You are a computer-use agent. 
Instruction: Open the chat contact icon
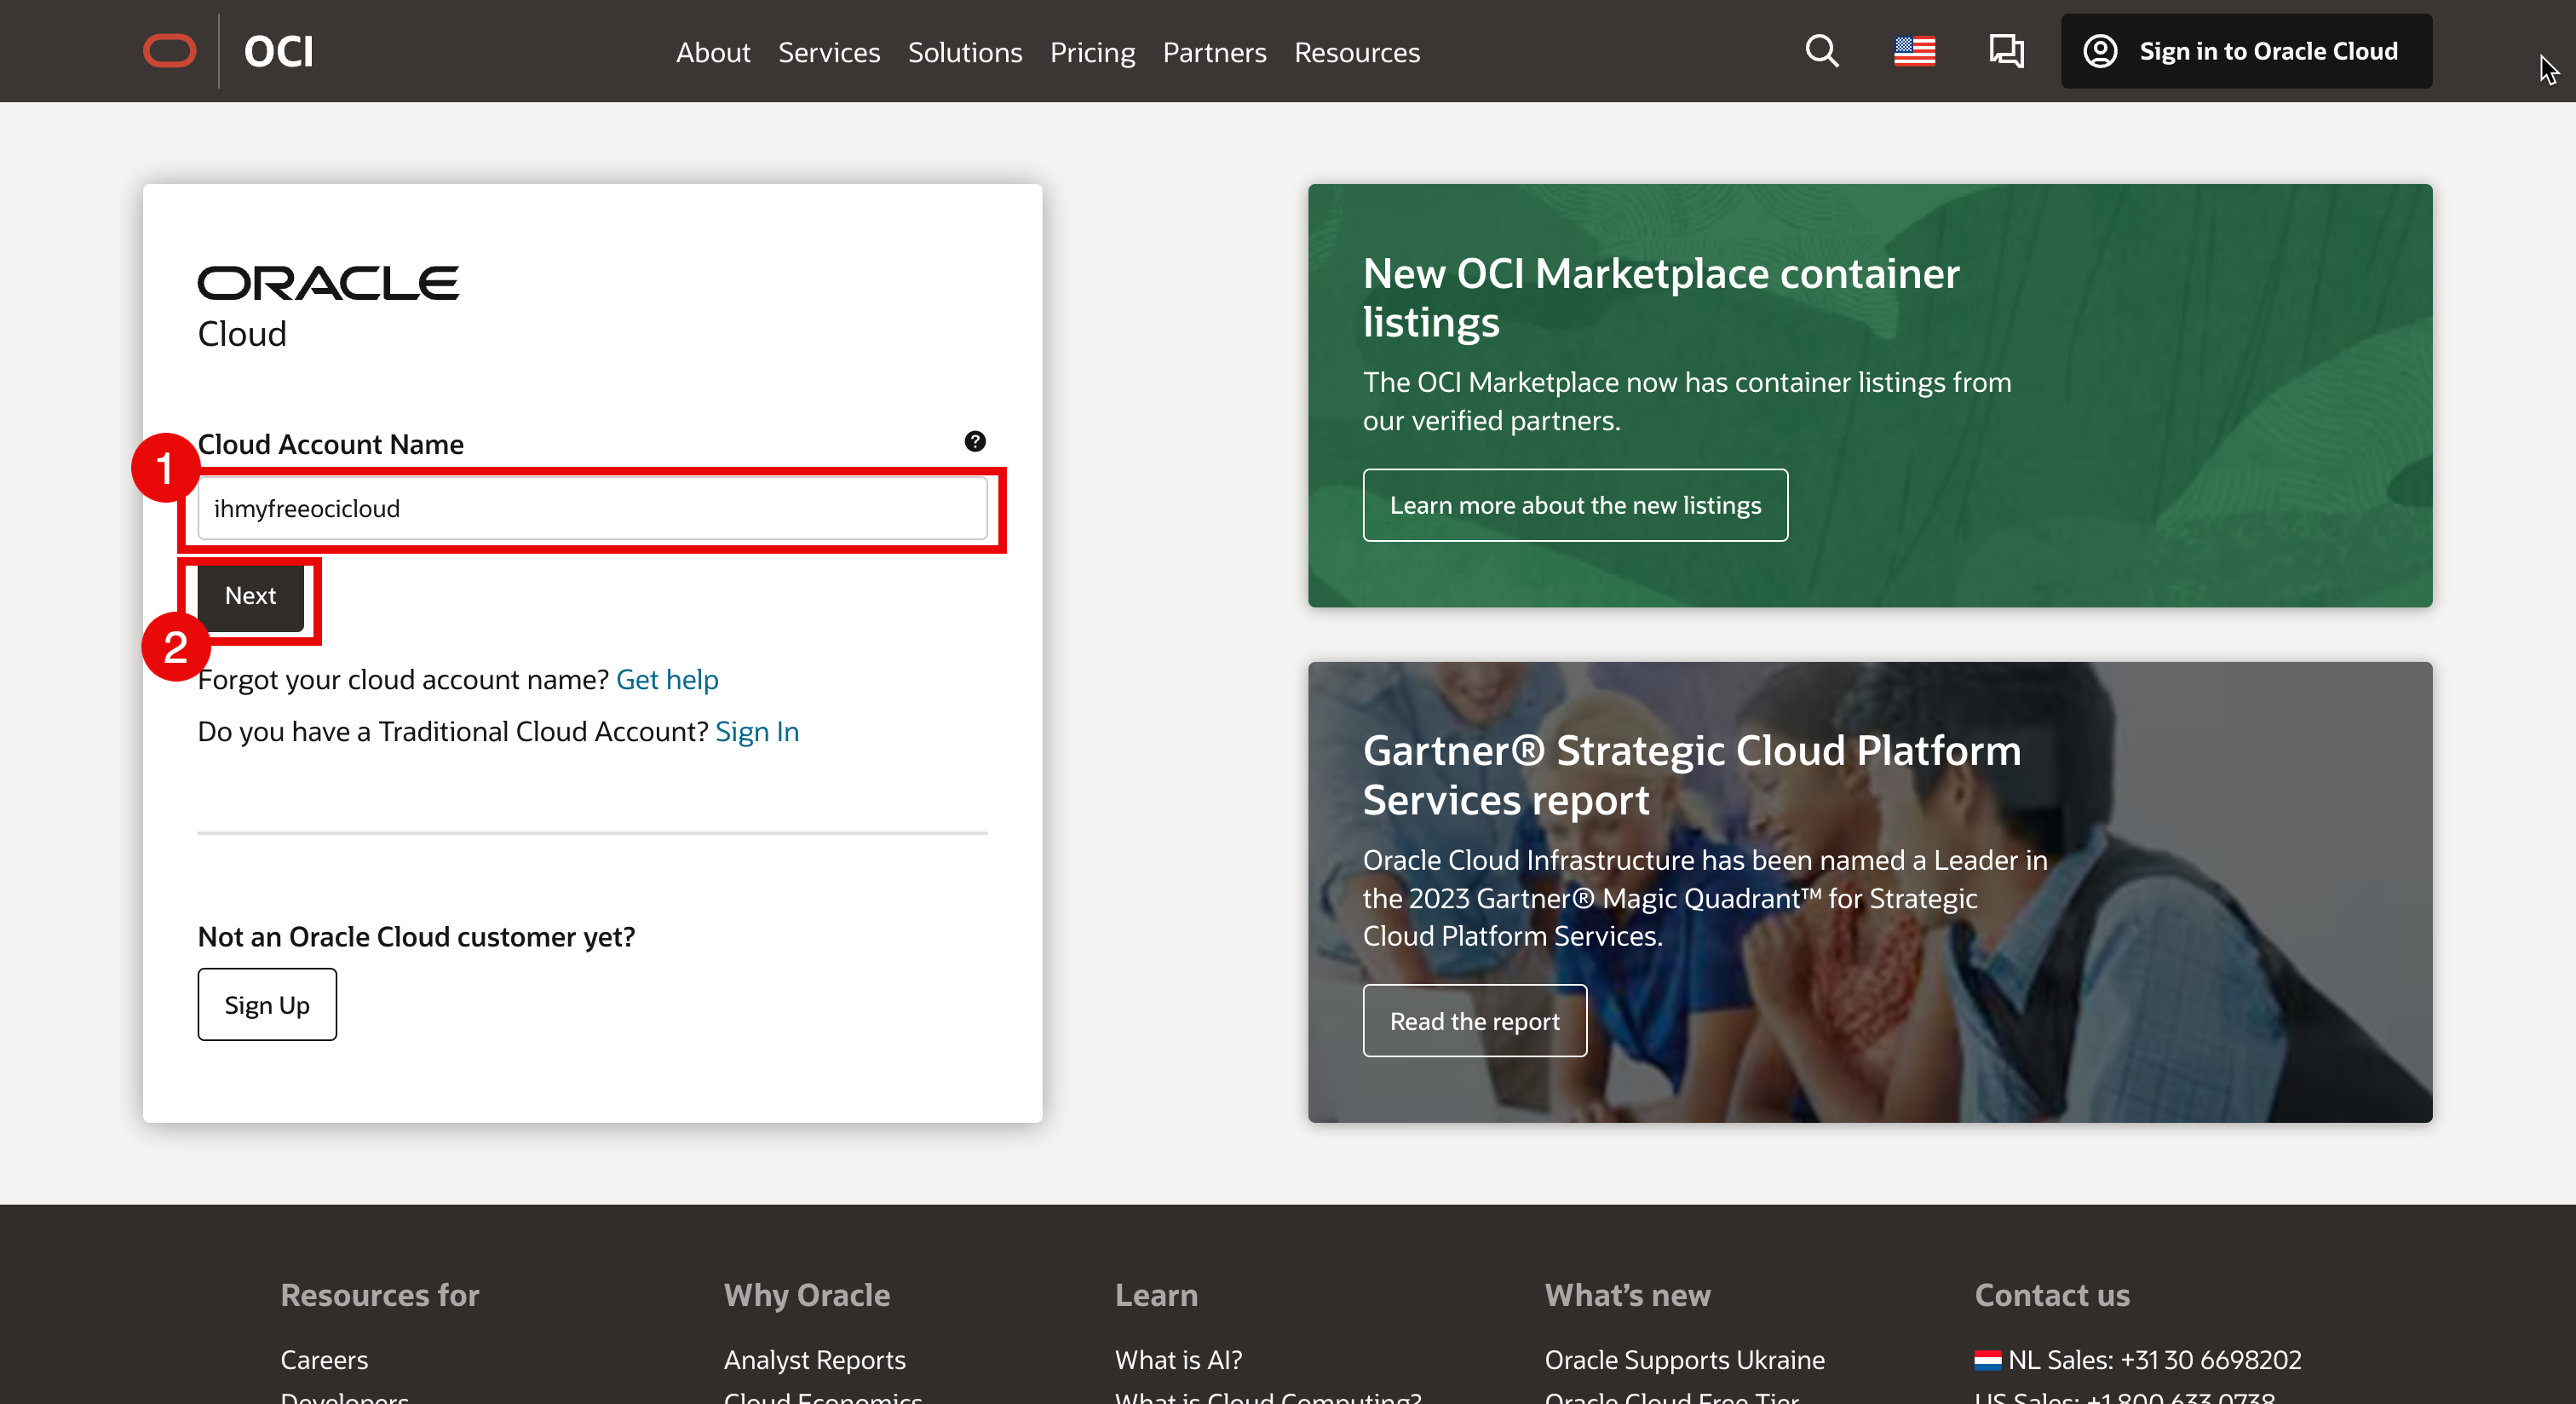(x=2005, y=51)
